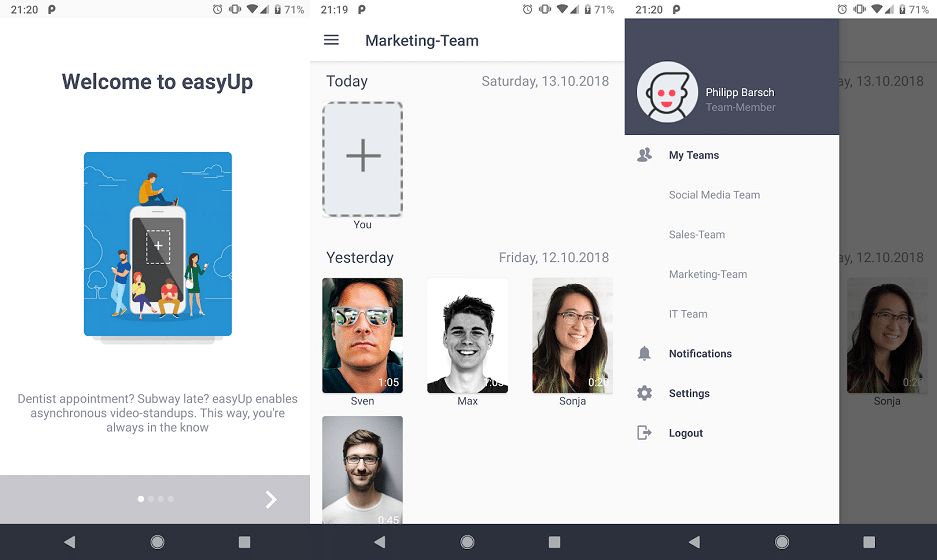
Task: Tap the 1:05 duration on Sven's video
Action: point(388,382)
